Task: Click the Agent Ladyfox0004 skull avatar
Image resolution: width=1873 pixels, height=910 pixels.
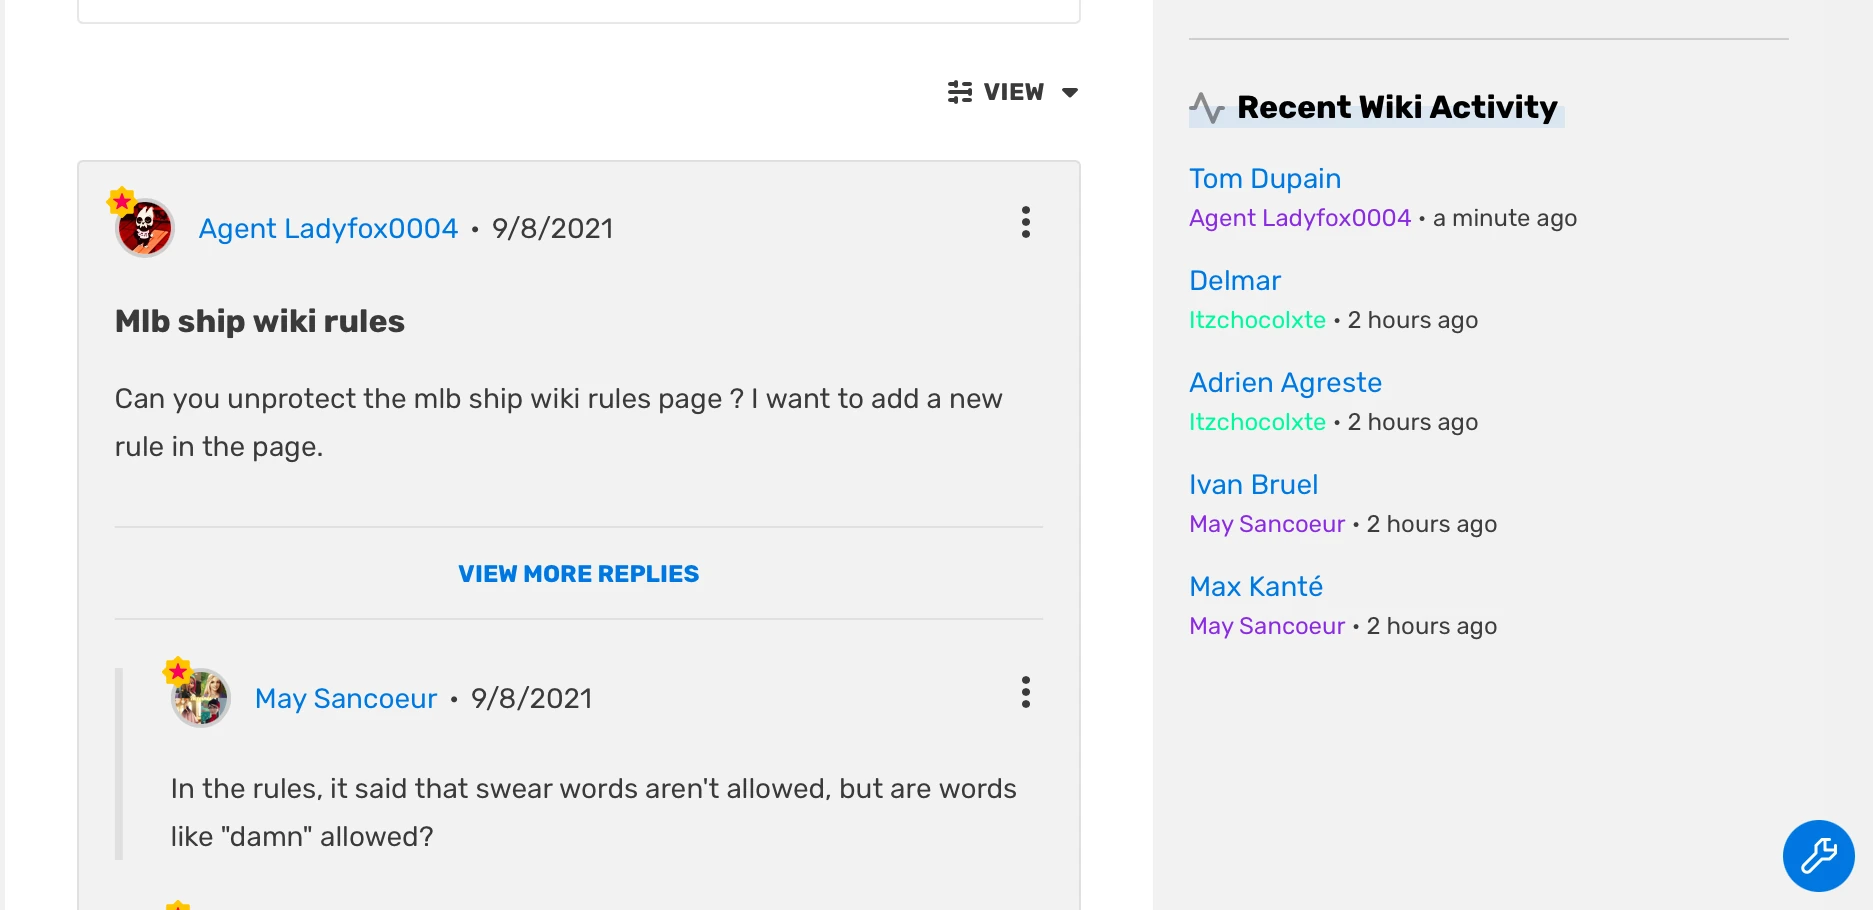Action: click(x=145, y=228)
